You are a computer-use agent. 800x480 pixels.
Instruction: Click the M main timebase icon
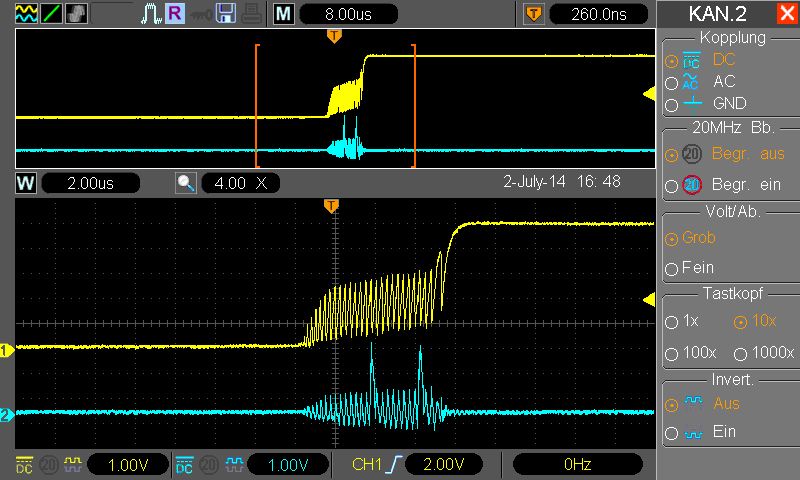click(x=284, y=14)
